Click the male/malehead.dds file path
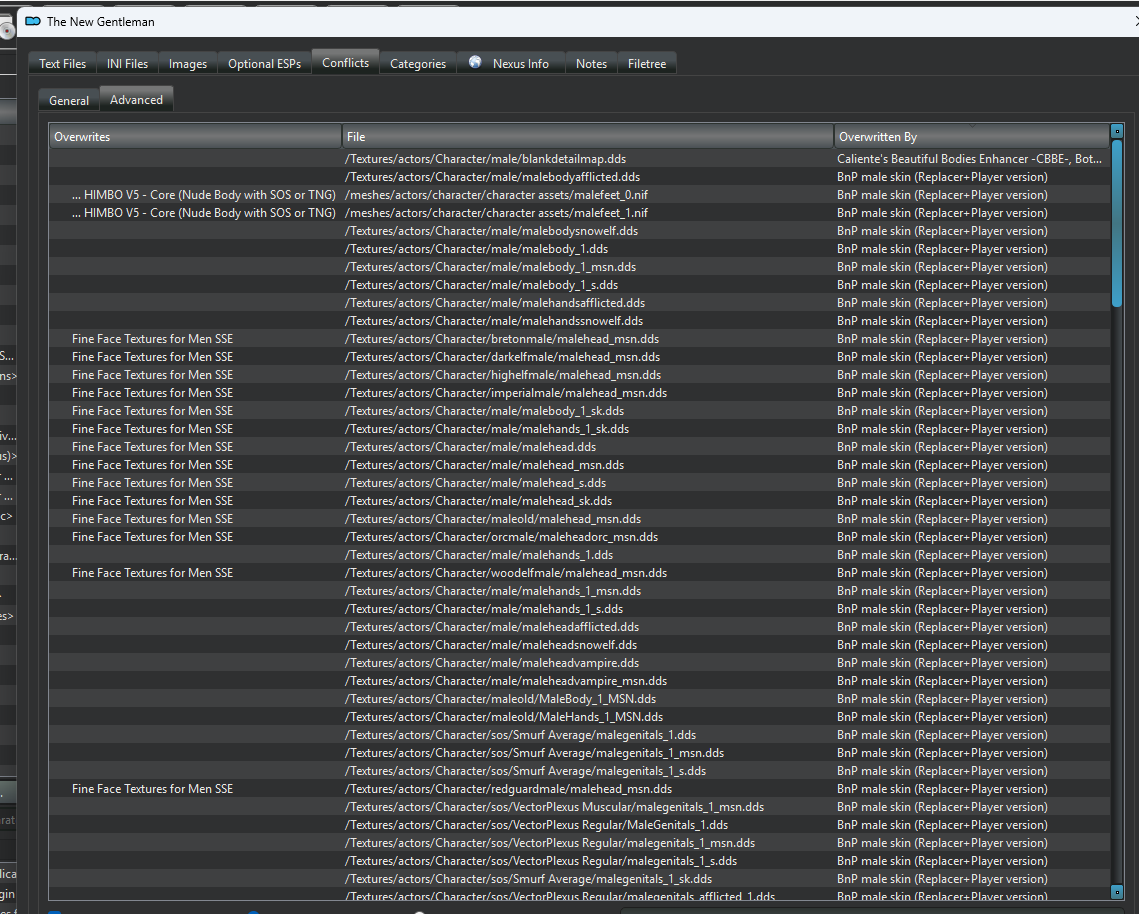 [471, 447]
